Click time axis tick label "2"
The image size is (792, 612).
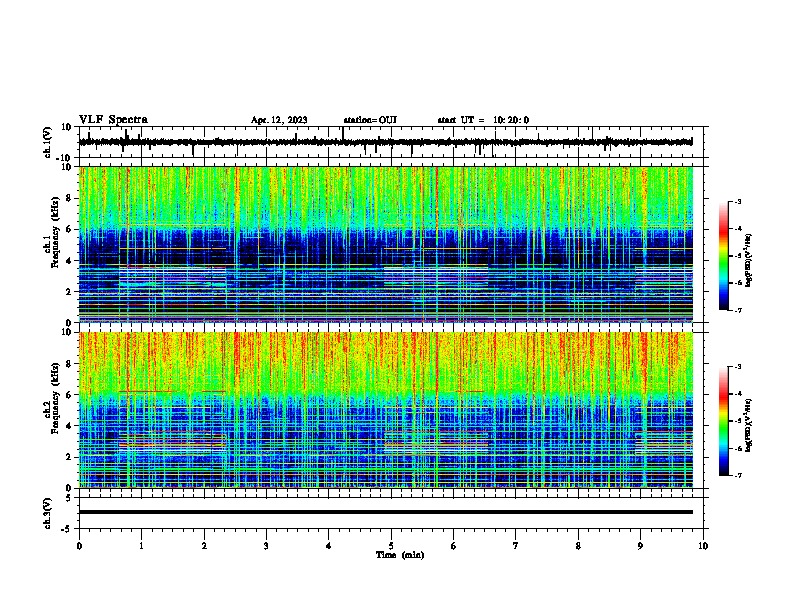204,546
